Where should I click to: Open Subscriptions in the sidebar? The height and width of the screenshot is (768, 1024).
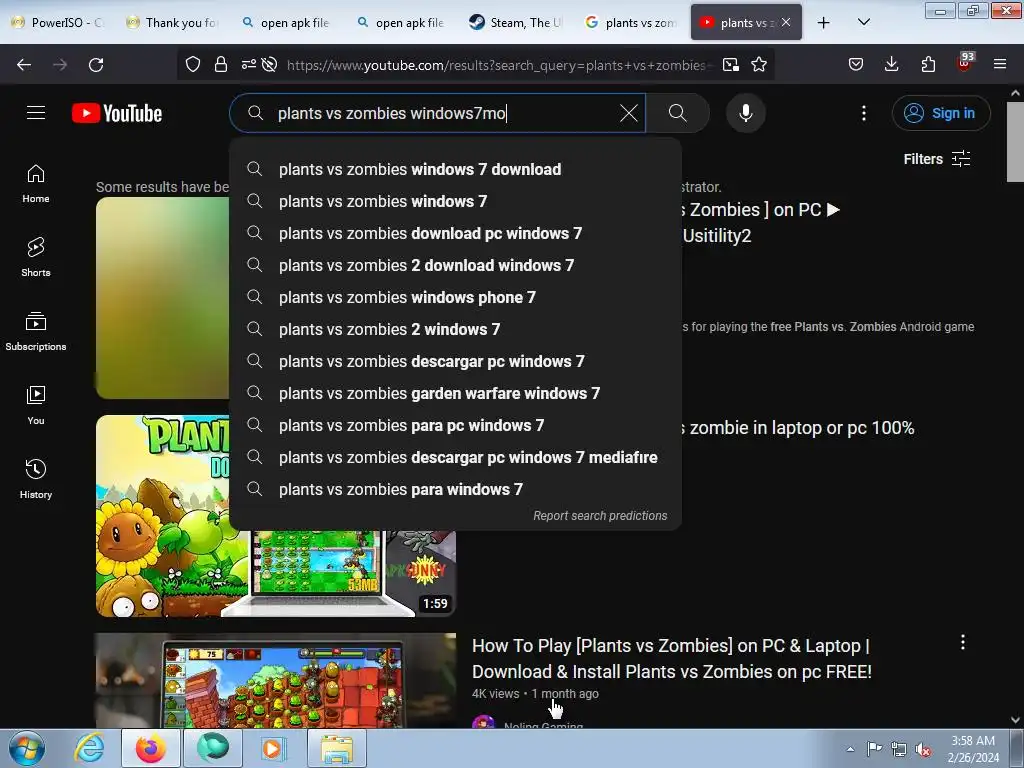(36, 332)
